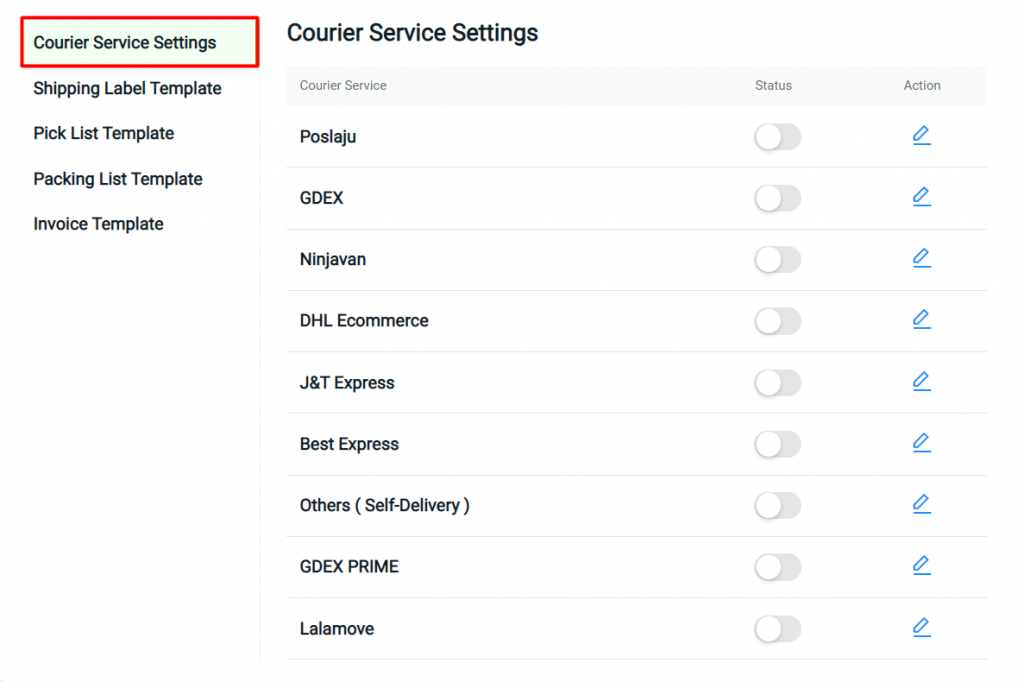Click the Status column header

point(773,86)
